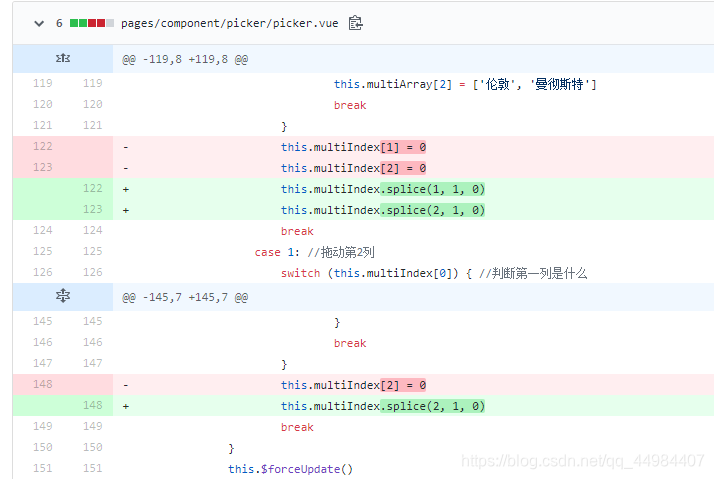Click the this.$forceUpdate() code line
Image resolution: width=714 pixels, height=479 pixels.
(291, 469)
